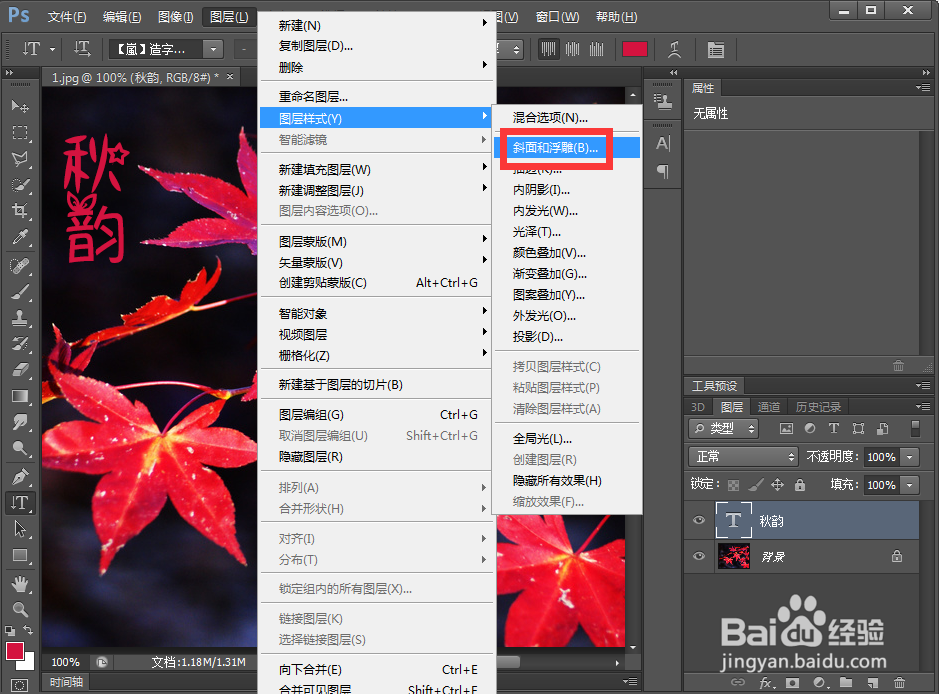Open the 正常 blend mode dropdown
Image resolution: width=939 pixels, height=694 pixels.
(x=742, y=457)
